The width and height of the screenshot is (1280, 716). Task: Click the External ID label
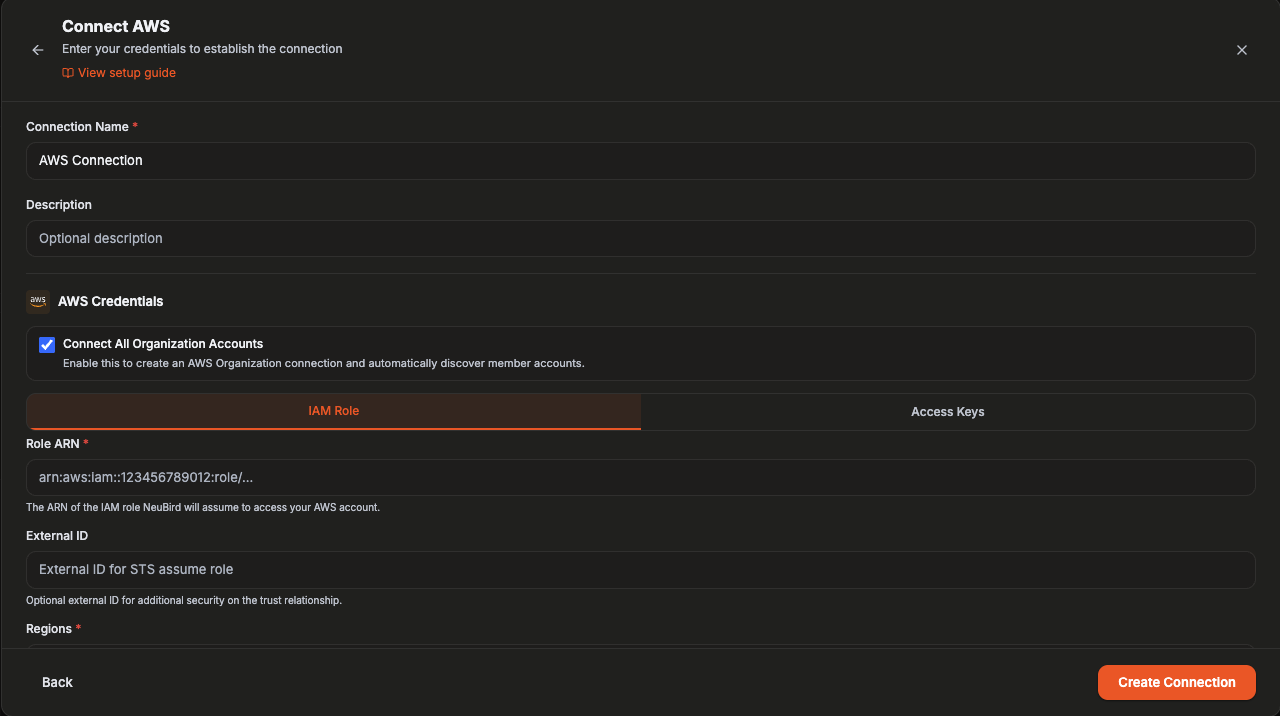coord(57,536)
